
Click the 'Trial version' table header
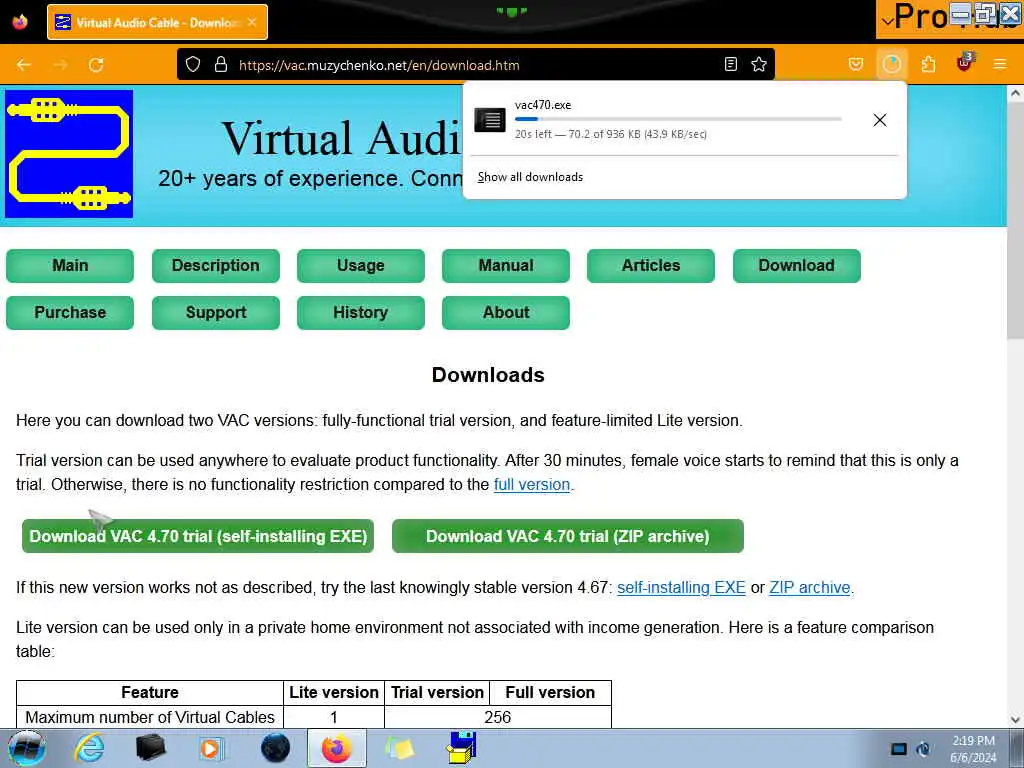437,692
